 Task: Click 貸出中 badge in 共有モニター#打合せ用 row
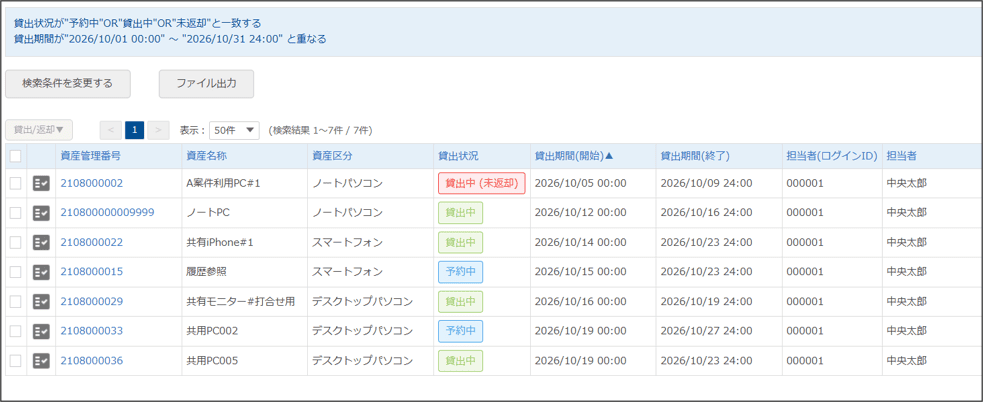460,301
